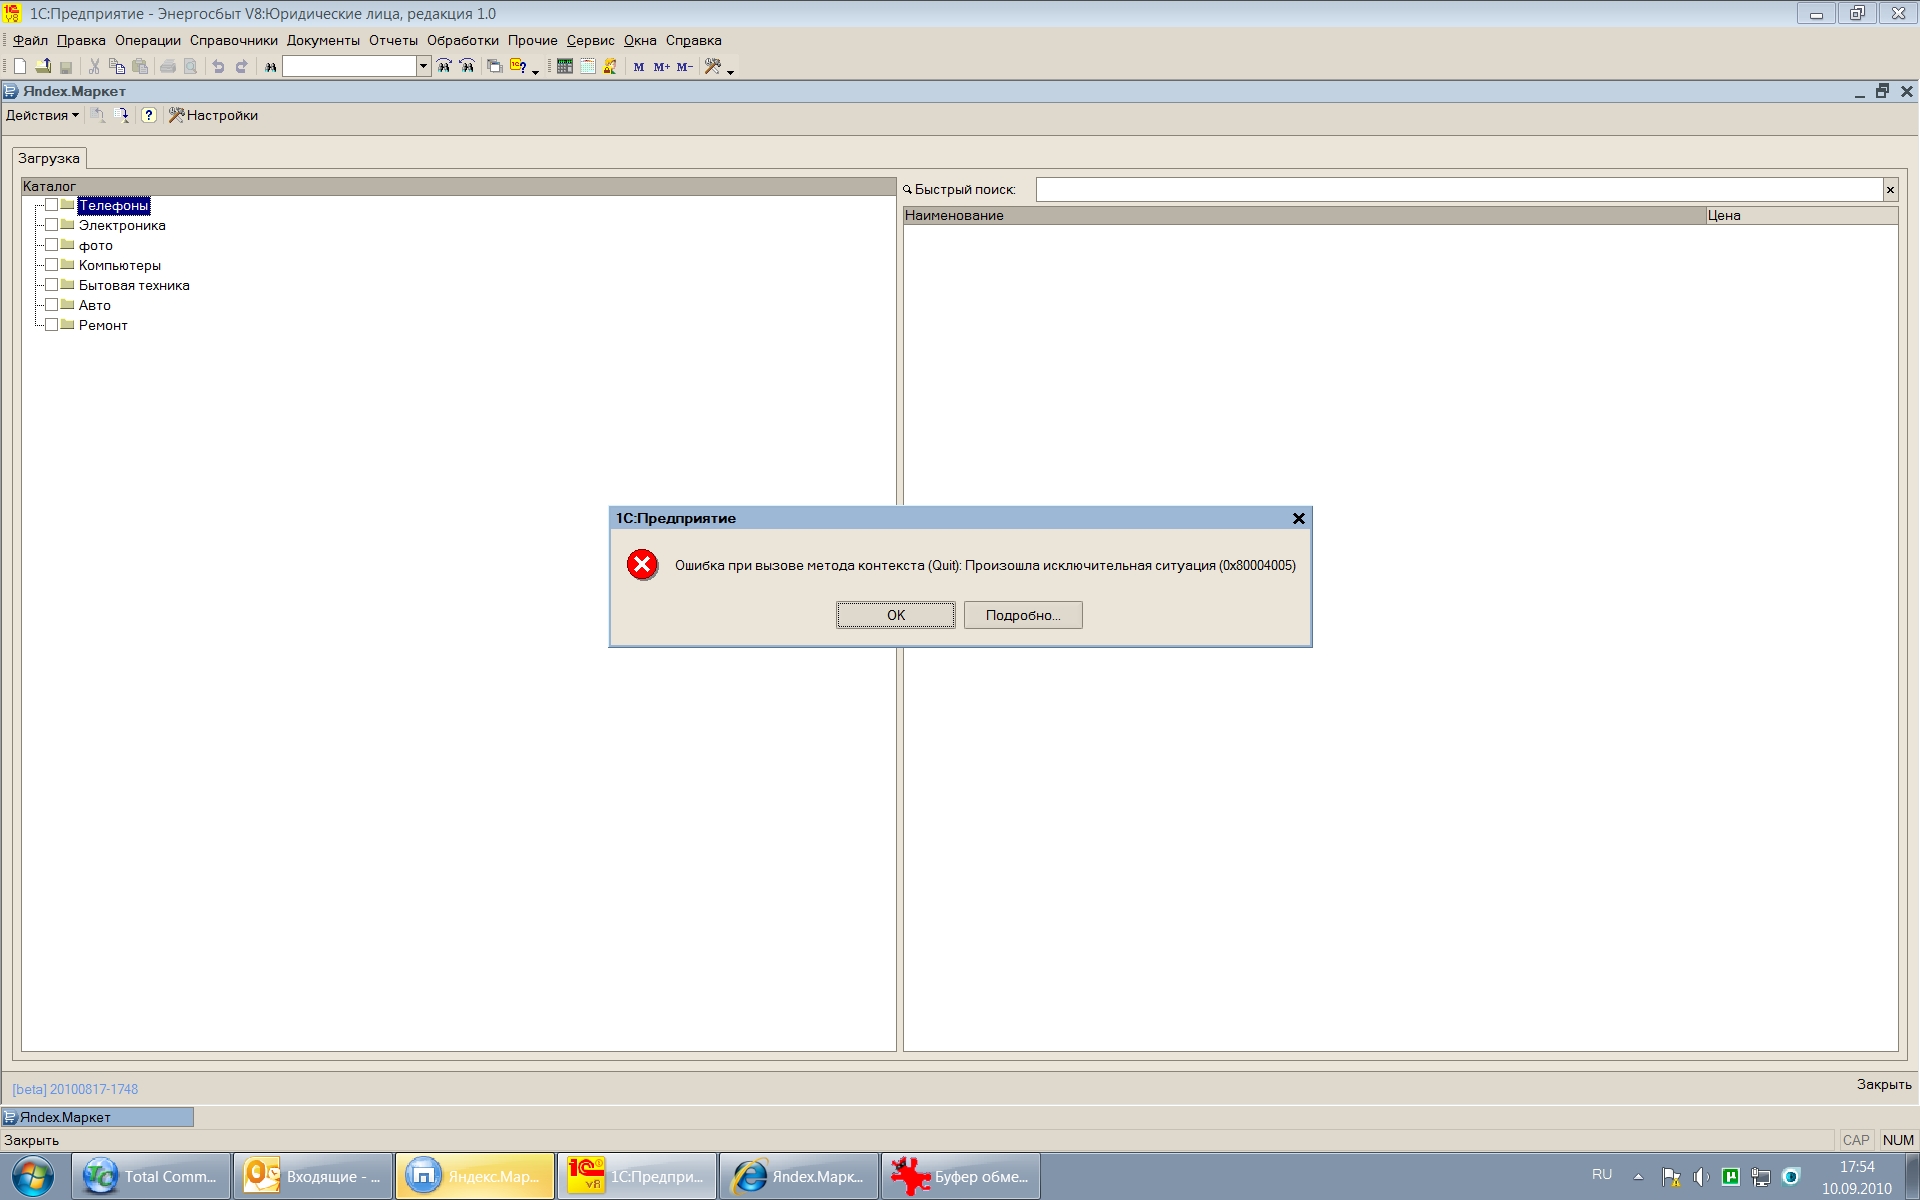Show hidden tray icons arrow
1920x1200 pixels.
coord(1638,1177)
